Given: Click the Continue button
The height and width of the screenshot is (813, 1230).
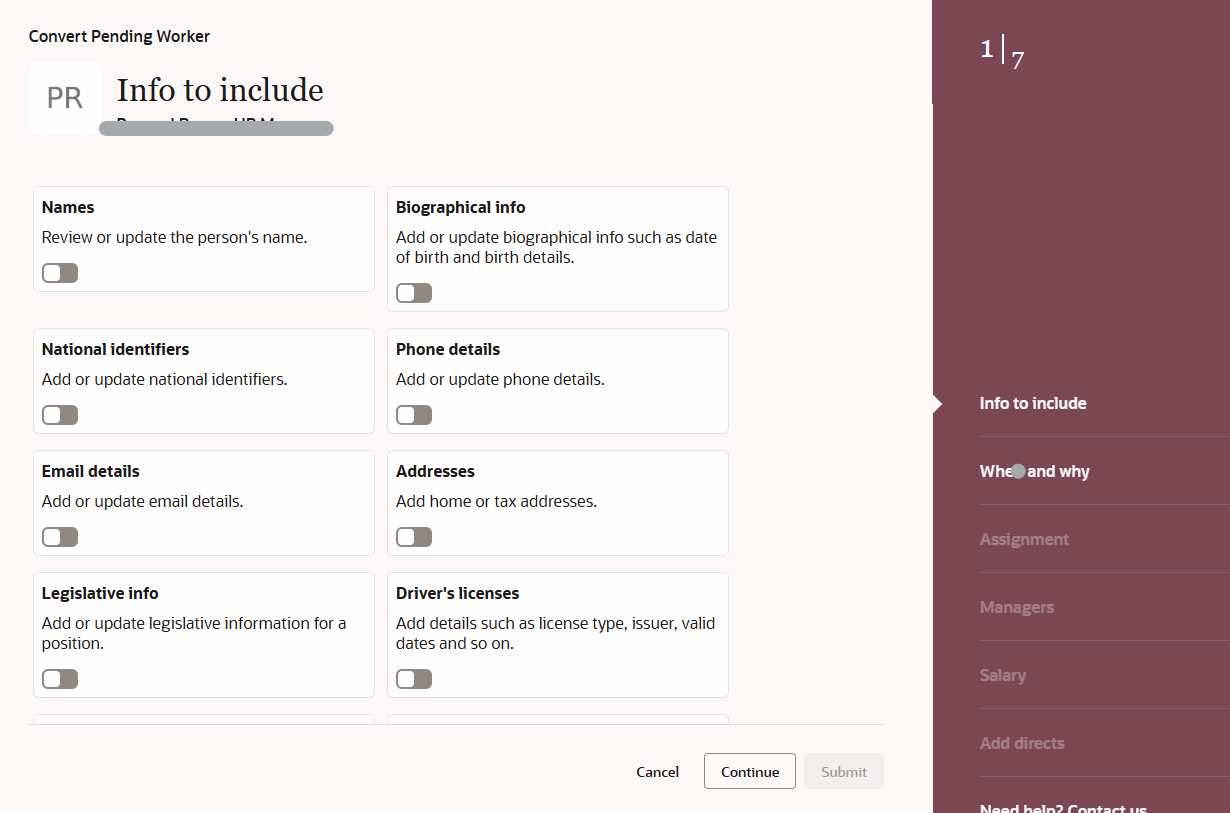Looking at the screenshot, I should [750, 772].
